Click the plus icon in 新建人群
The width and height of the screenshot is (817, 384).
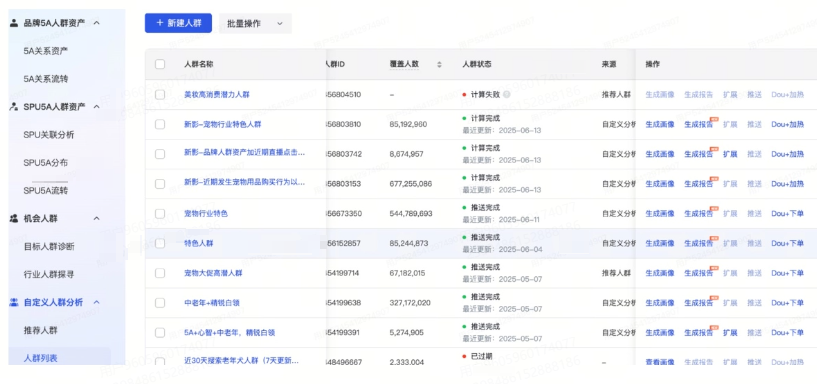tap(160, 23)
